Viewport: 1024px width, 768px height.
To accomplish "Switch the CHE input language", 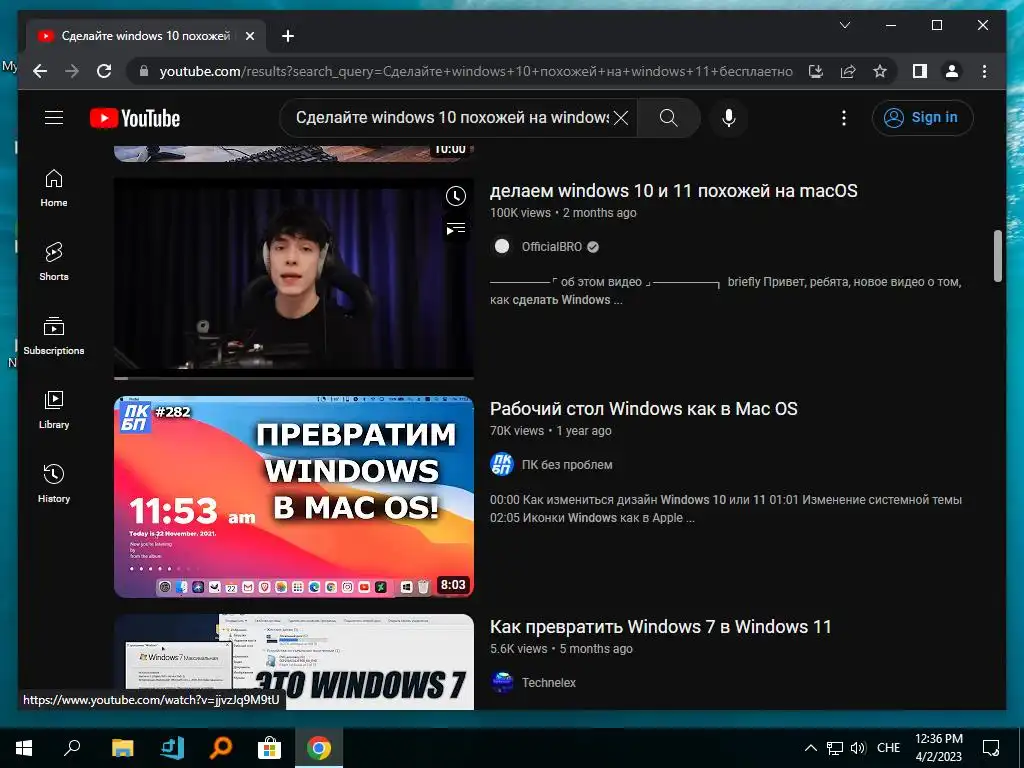I will (888, 748).
